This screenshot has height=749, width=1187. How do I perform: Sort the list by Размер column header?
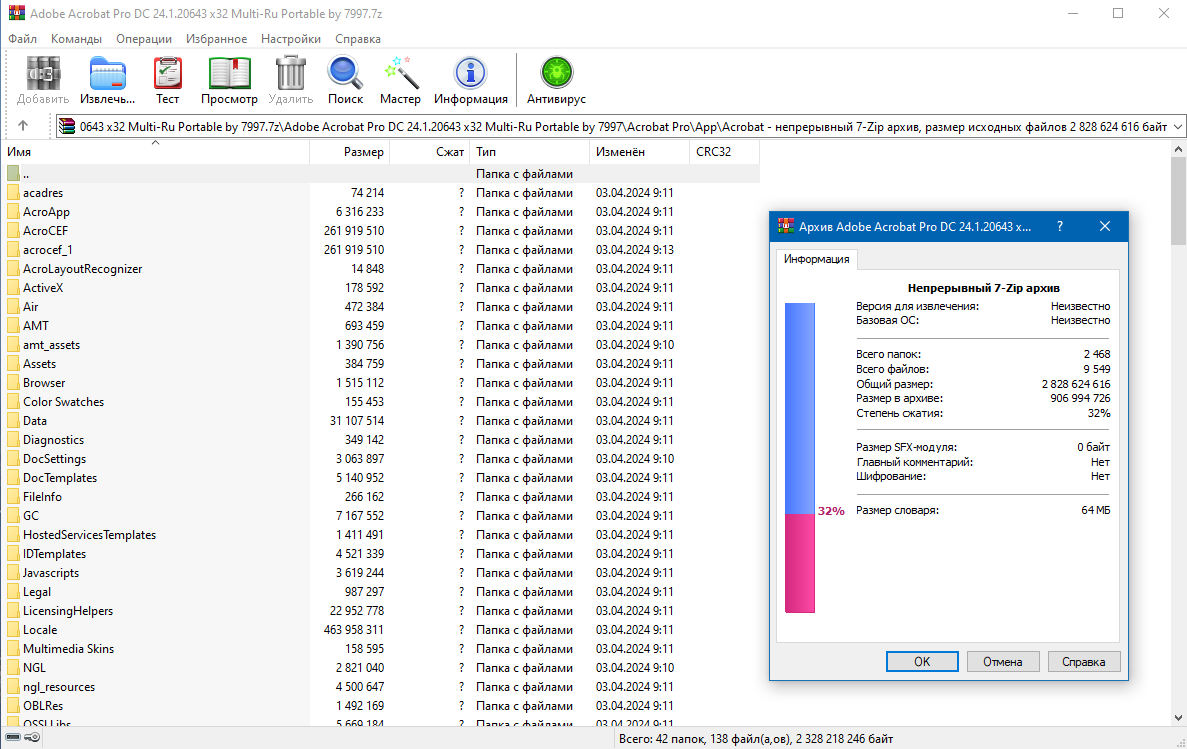pyautogui.click(x=350, y=152)
